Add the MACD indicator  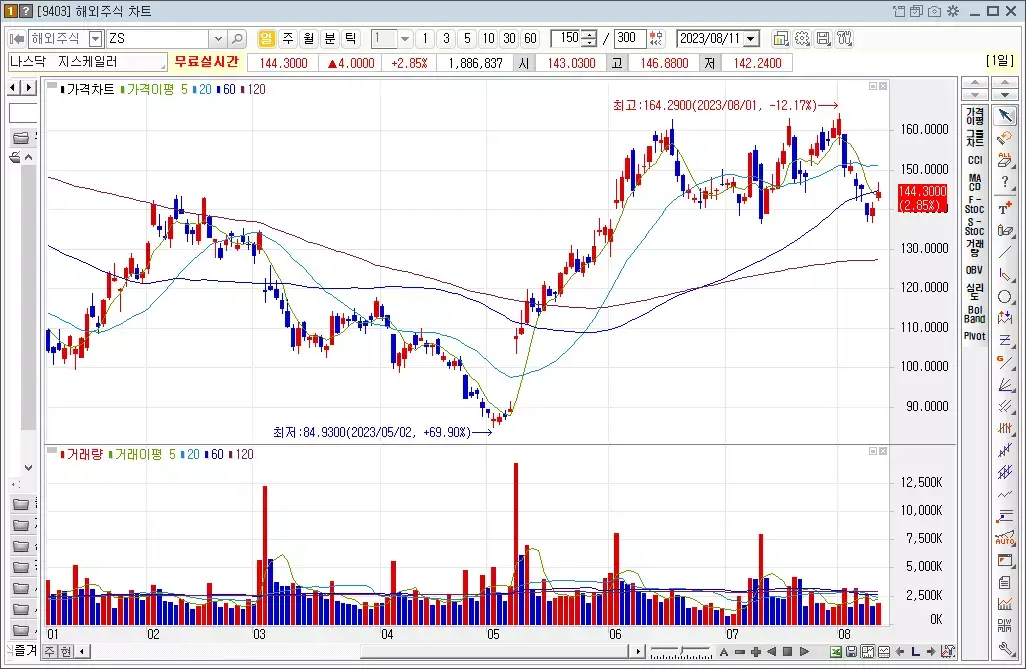pos(974,182)
